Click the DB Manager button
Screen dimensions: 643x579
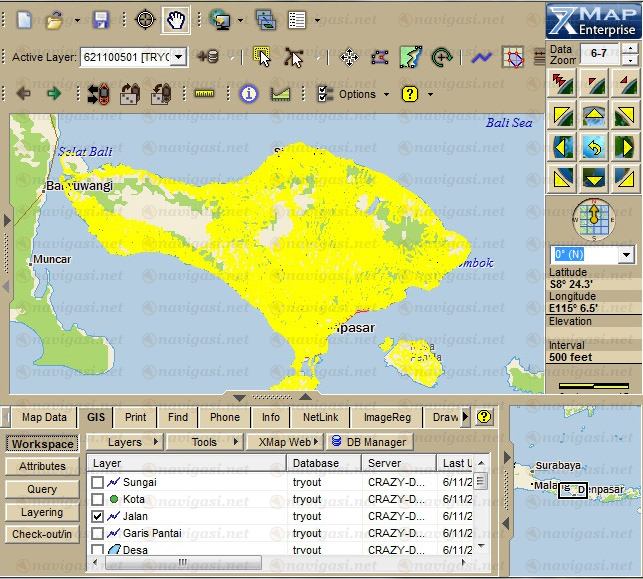(x=368, y=442)
